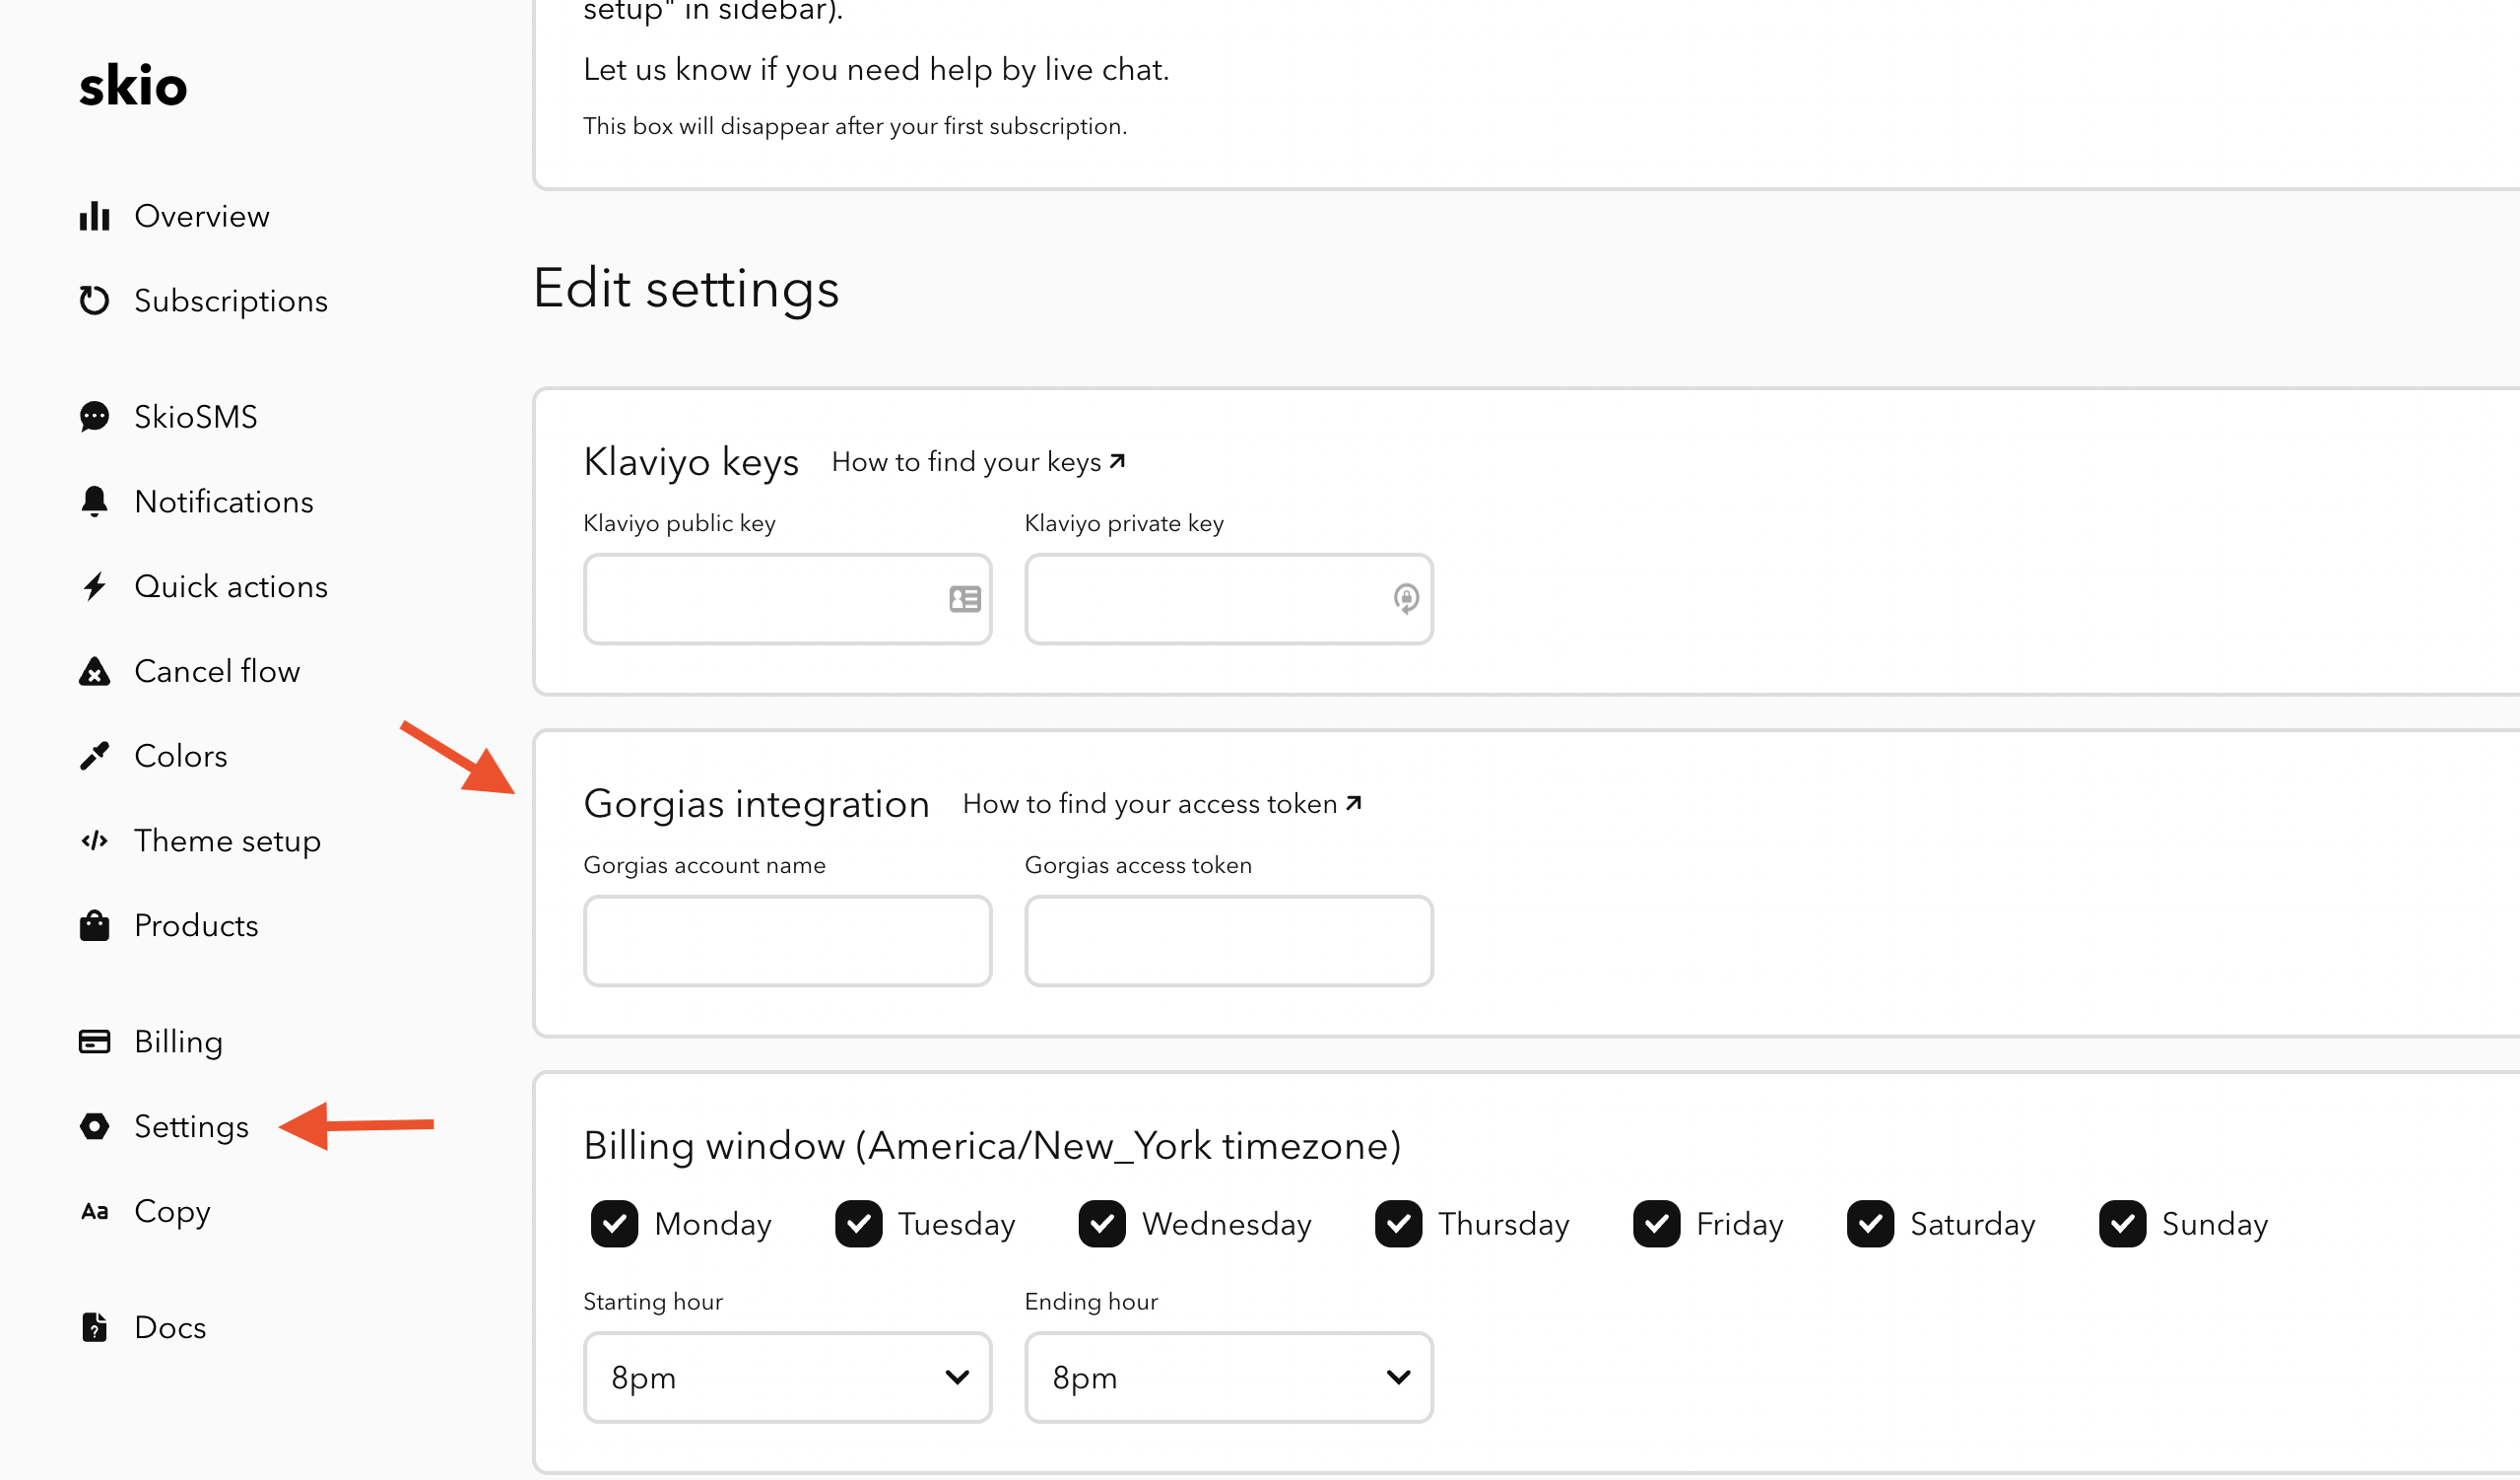The width and height of the screenshot is (2520, 1480).
Task: Focus the Klaviyo public key field
Action: 788,599
